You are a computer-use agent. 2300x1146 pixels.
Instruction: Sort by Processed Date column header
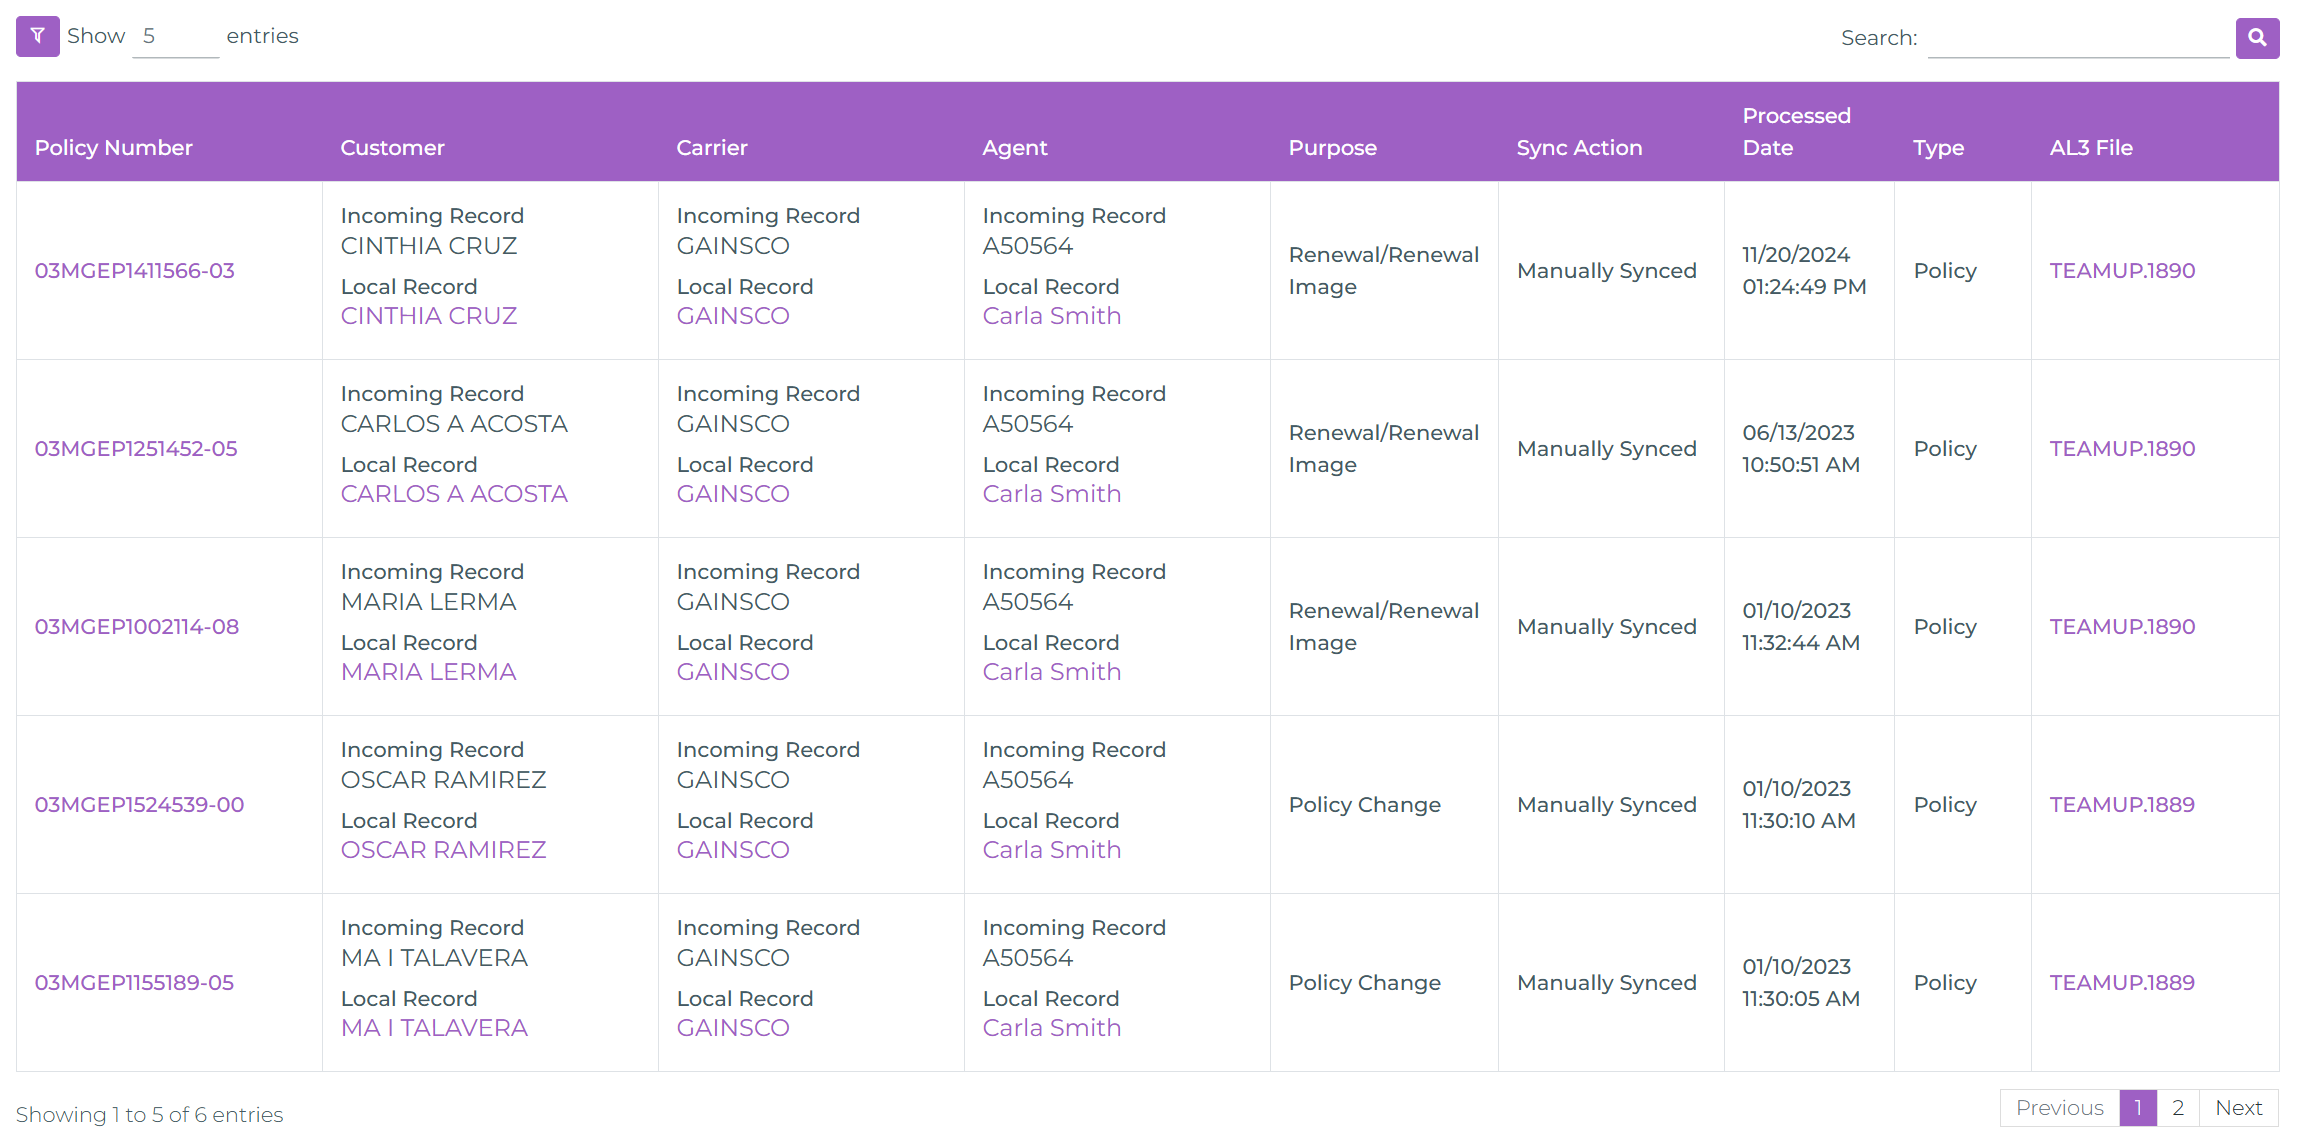pos(1795,131)
